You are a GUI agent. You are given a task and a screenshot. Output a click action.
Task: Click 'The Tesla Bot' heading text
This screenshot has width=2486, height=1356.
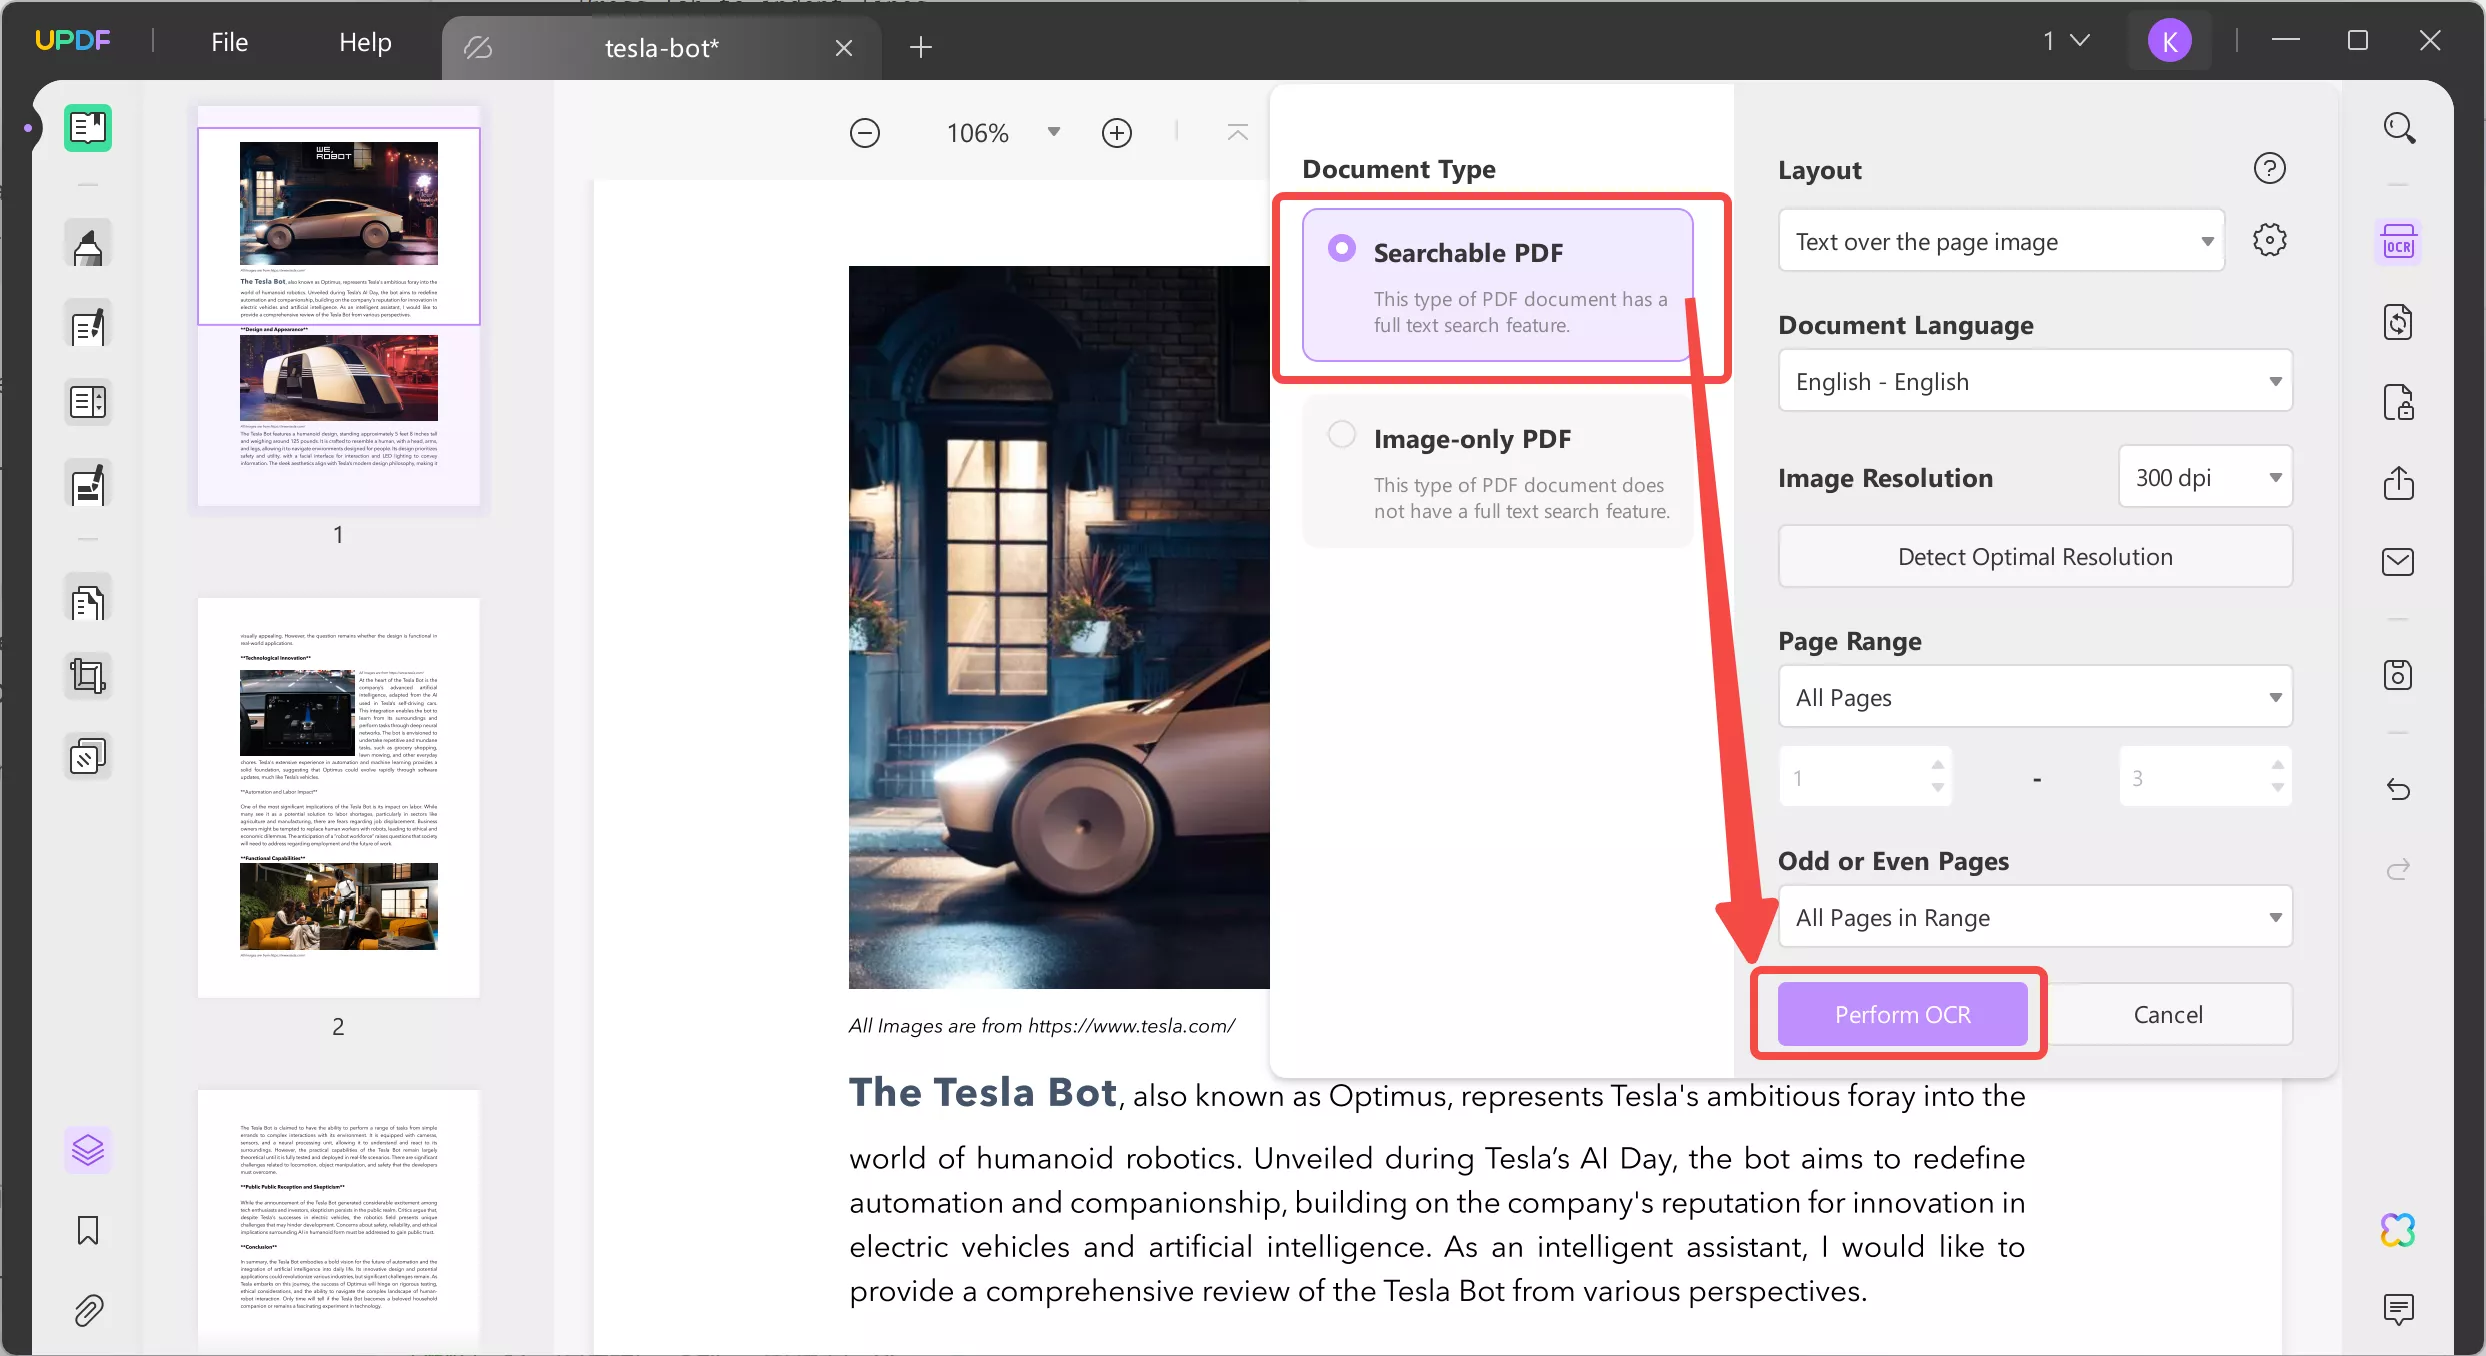[982, 1092]
